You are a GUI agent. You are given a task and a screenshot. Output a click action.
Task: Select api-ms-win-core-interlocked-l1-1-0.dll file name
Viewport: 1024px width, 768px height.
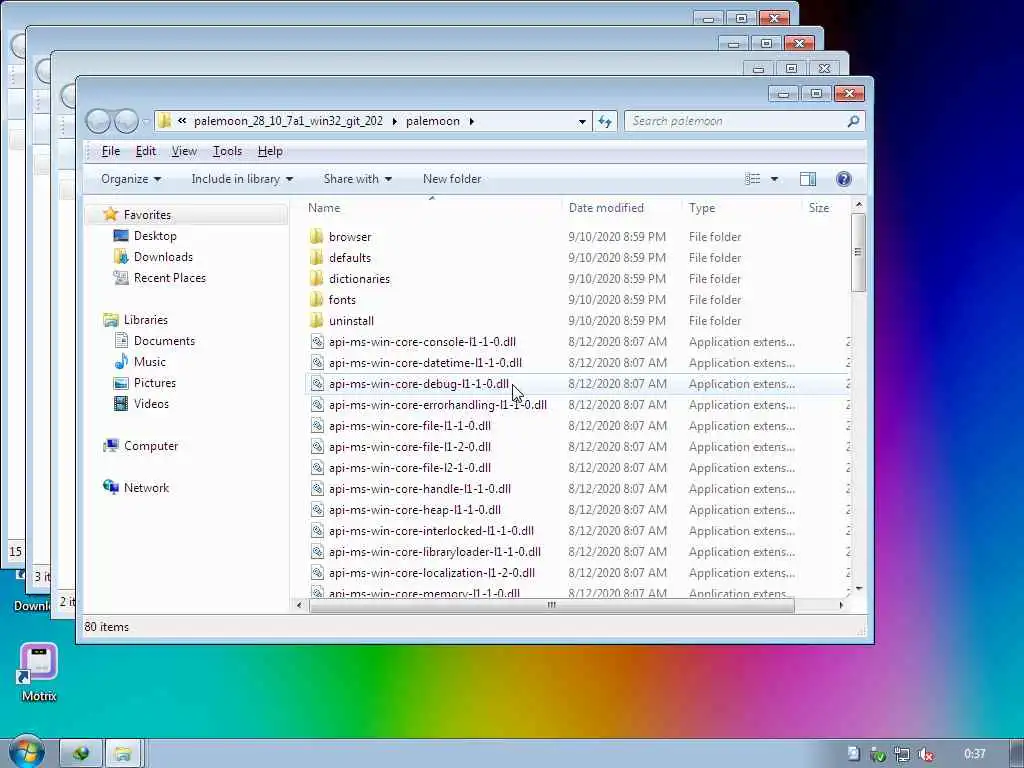coord(431,530)
